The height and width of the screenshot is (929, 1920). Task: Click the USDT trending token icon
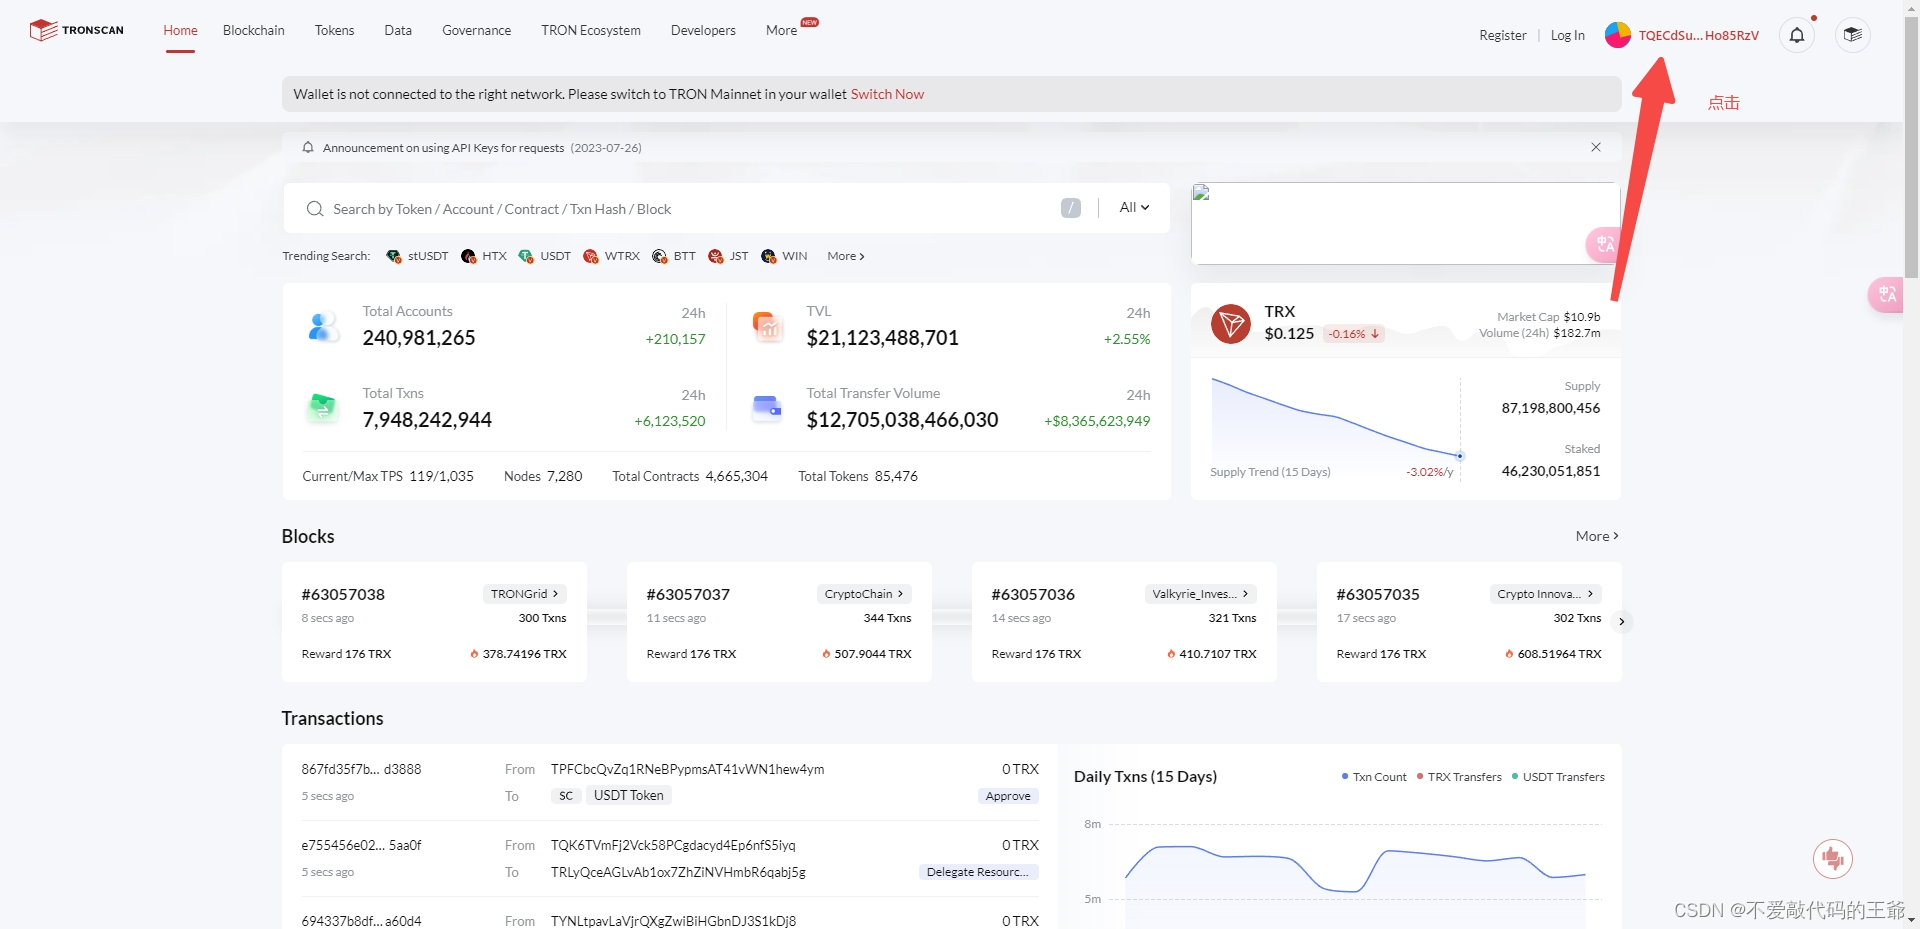526,256
